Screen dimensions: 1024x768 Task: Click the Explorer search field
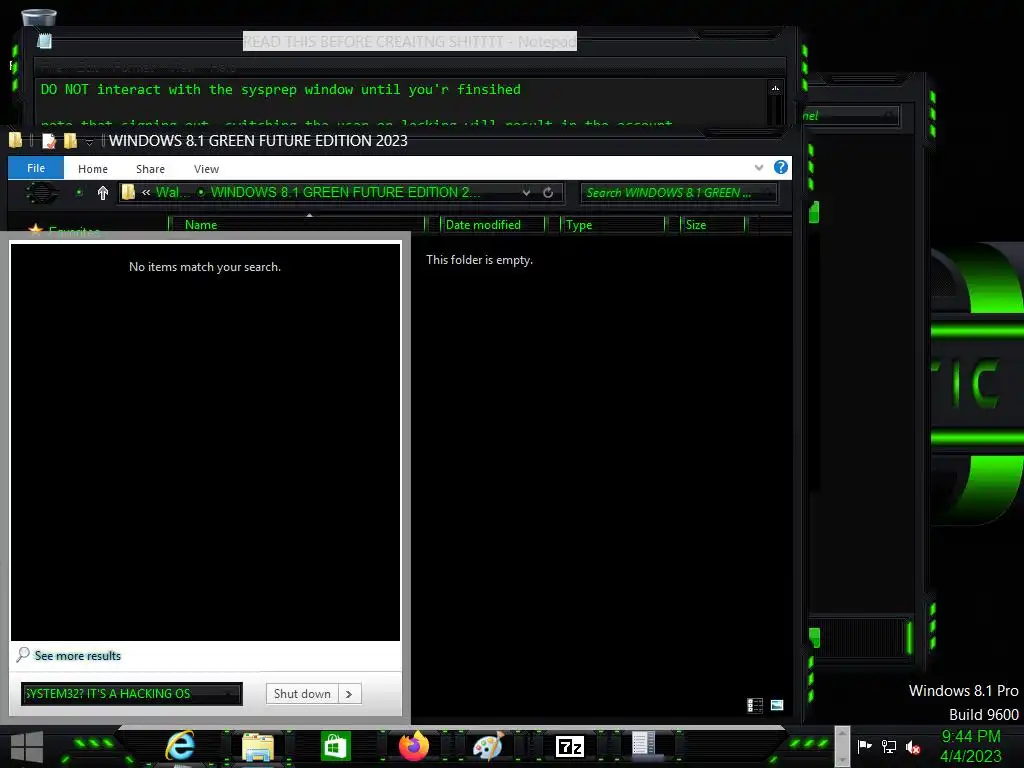679,193
